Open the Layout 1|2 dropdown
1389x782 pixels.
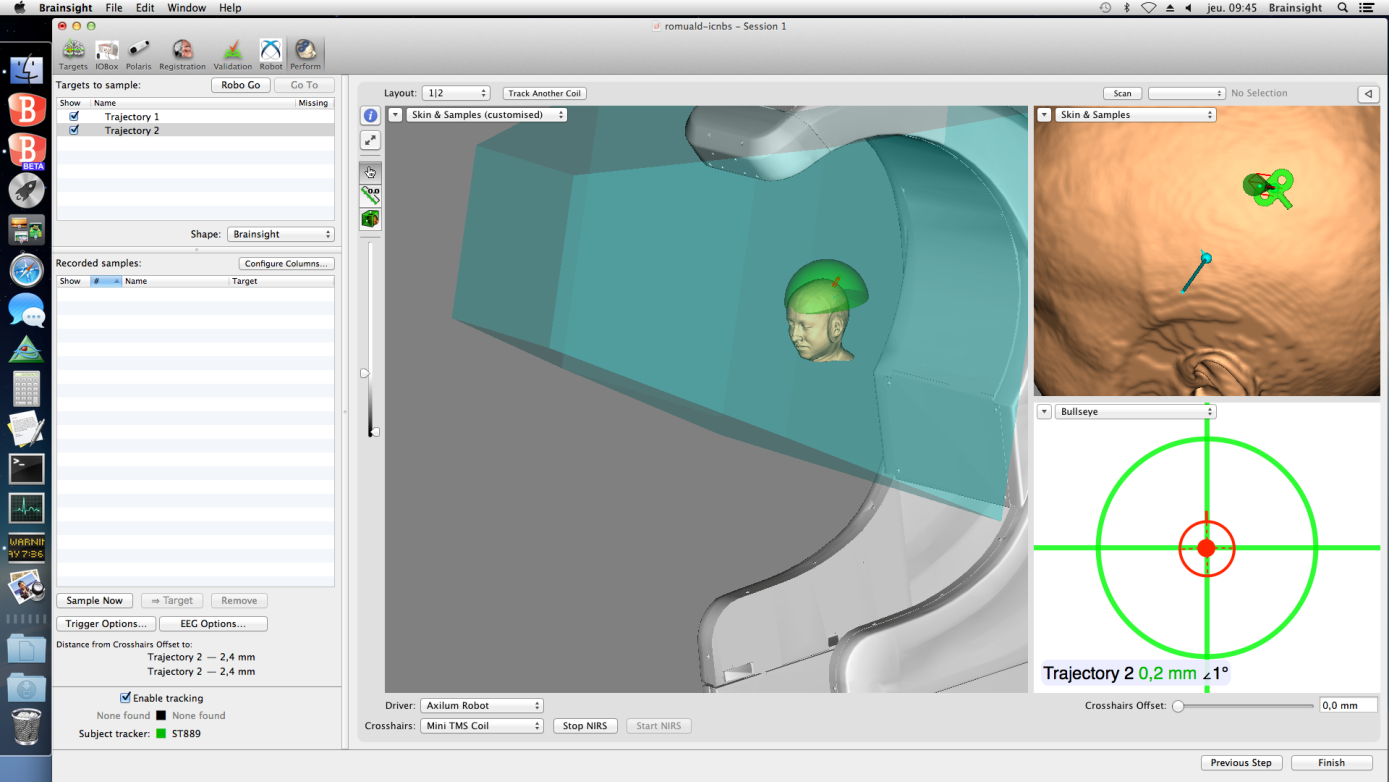(x=456, y=93)
